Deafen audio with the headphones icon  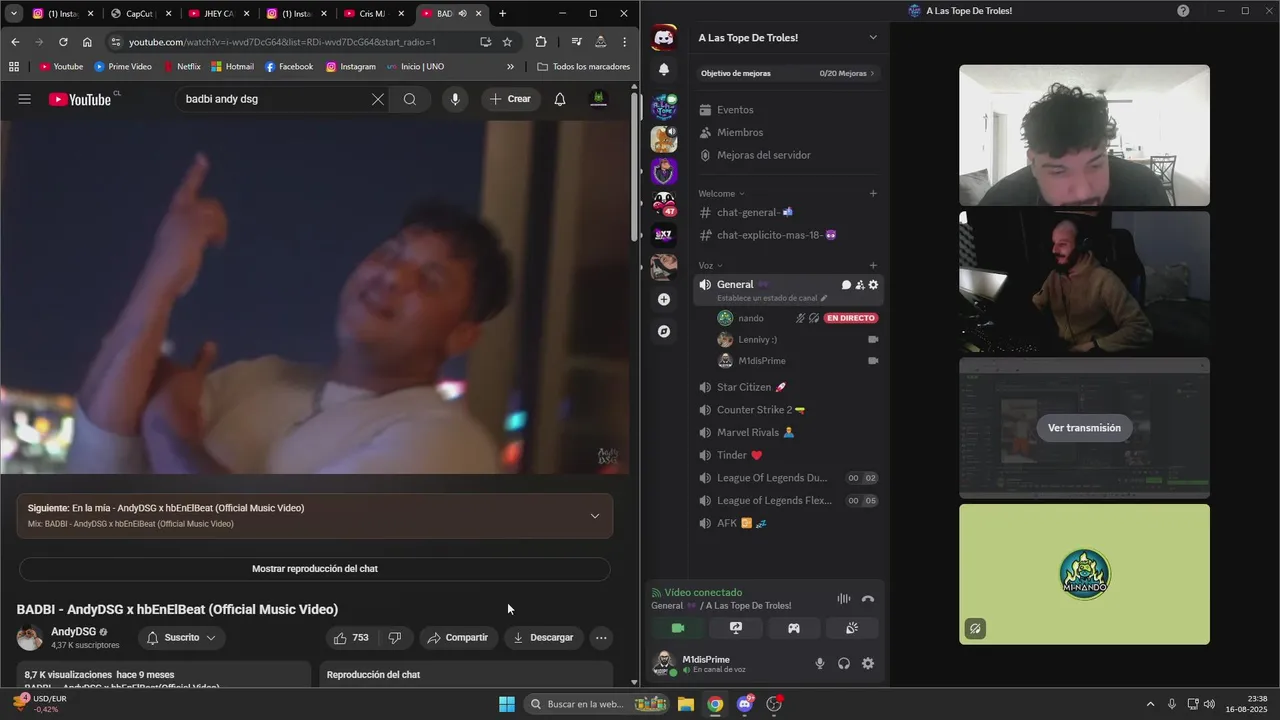click(844, 663)
